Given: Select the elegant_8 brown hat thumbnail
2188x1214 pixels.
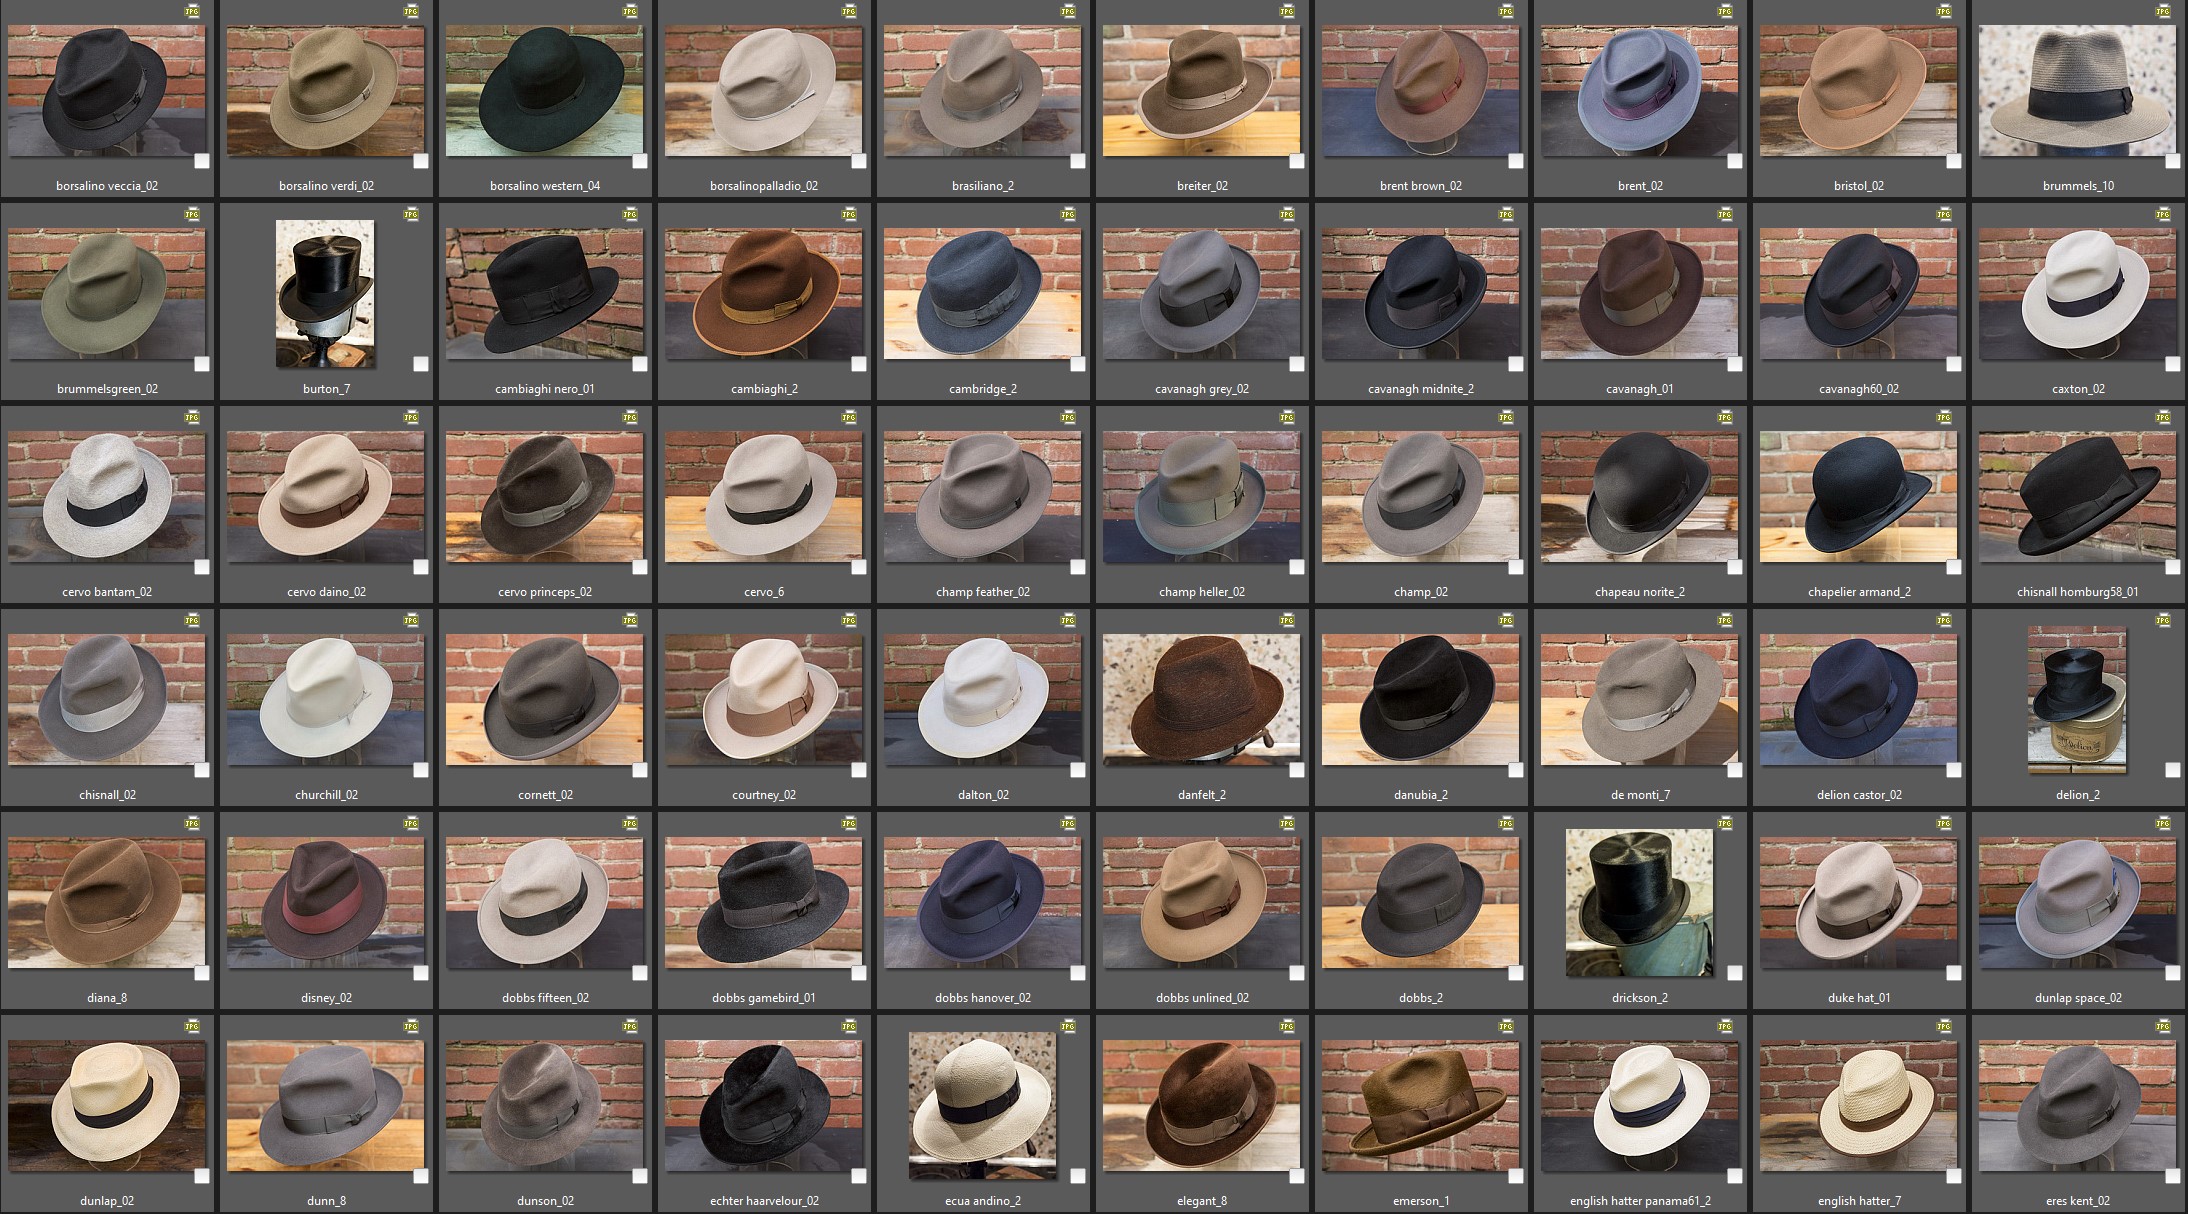Looking at the screenshot, I should [1201, 1106].
